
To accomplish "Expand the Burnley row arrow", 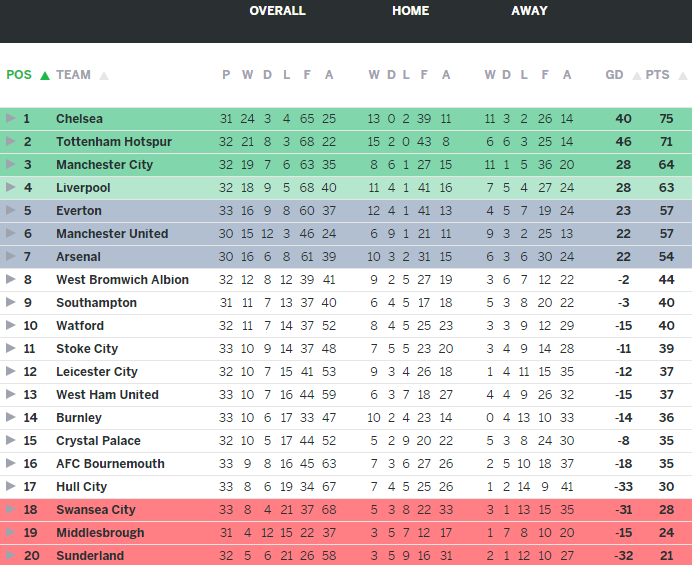I will click(x=10, y=418).
